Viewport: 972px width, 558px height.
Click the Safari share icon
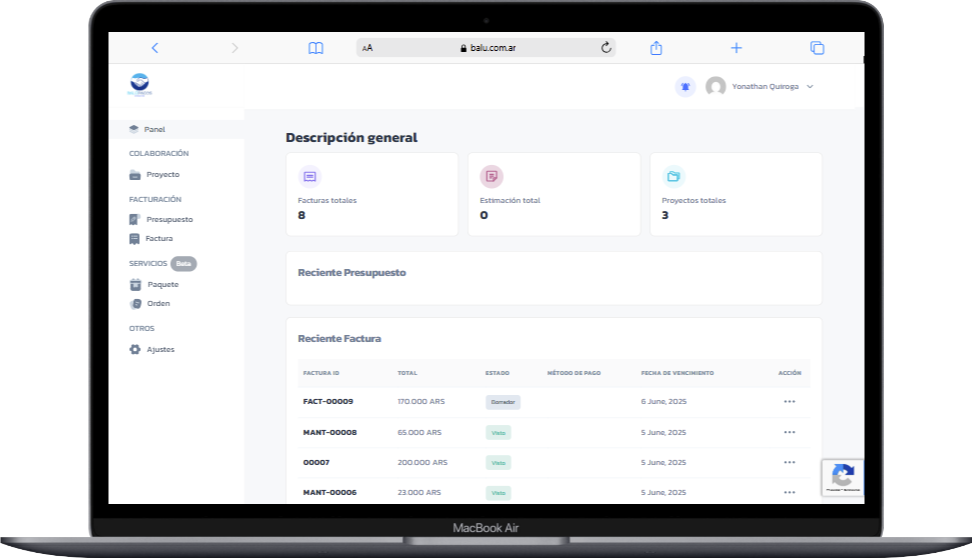tap(657, 47)
